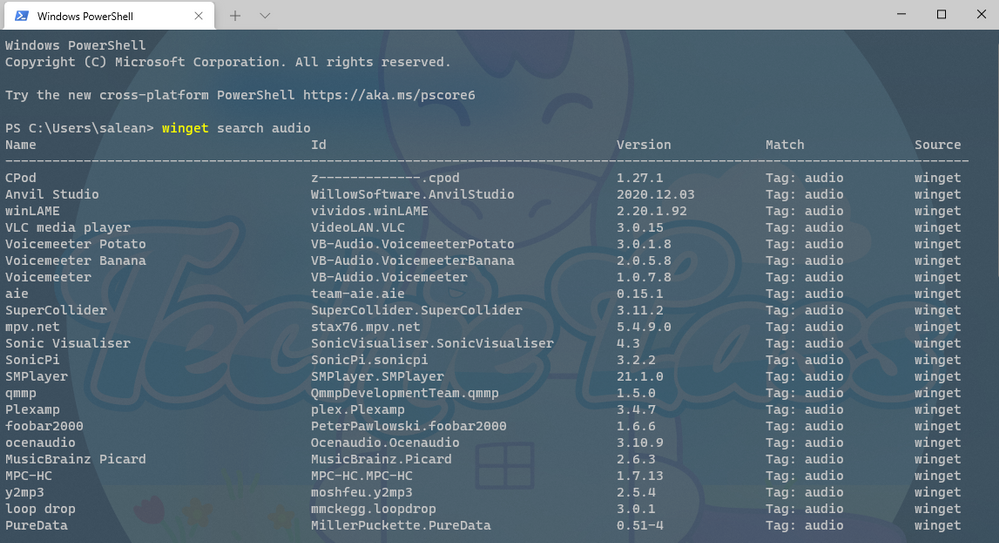Click the qmmp name entry

point(21,393)
